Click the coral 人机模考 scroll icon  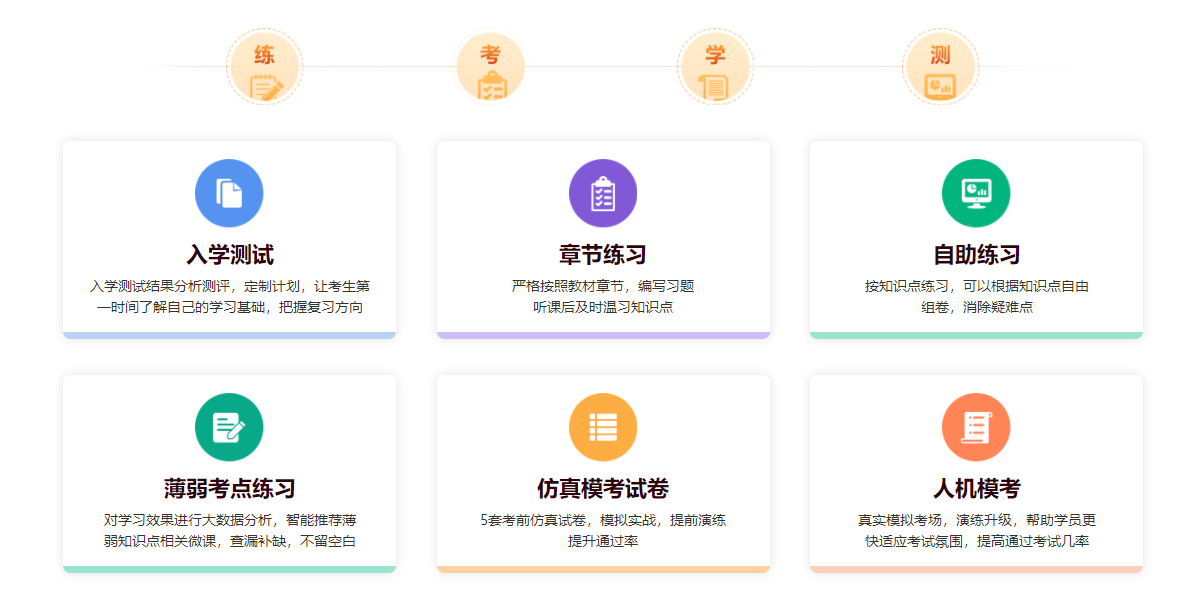975,427
